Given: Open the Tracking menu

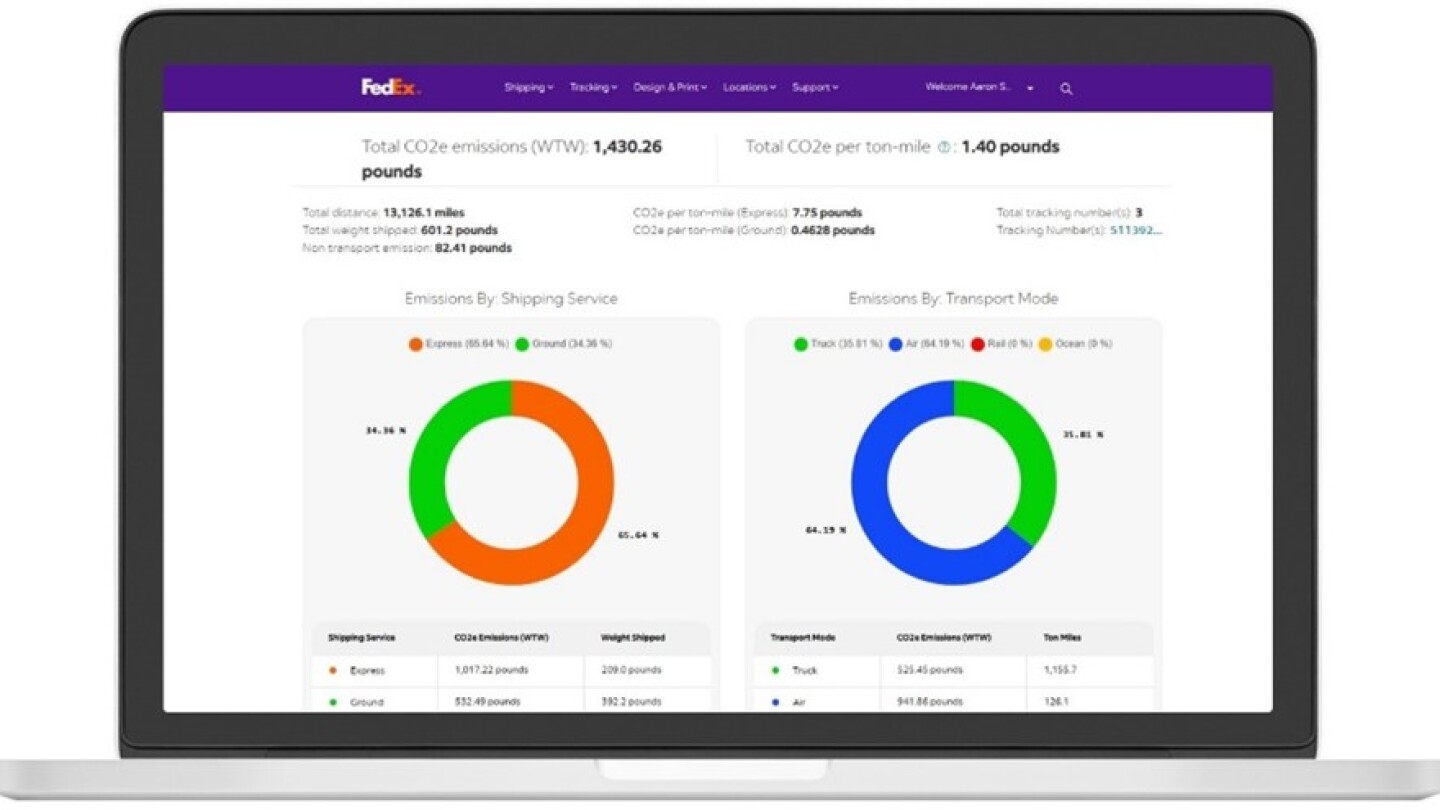Looking at the screenshot, I should 592,88.
